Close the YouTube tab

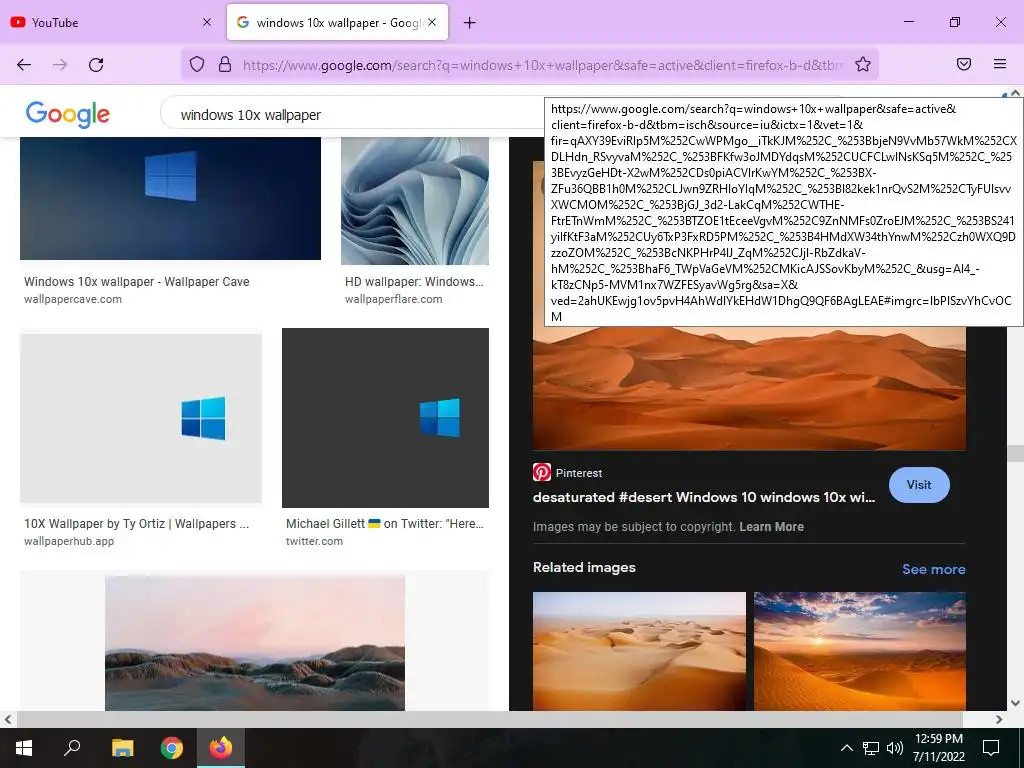tap(207, 22)
